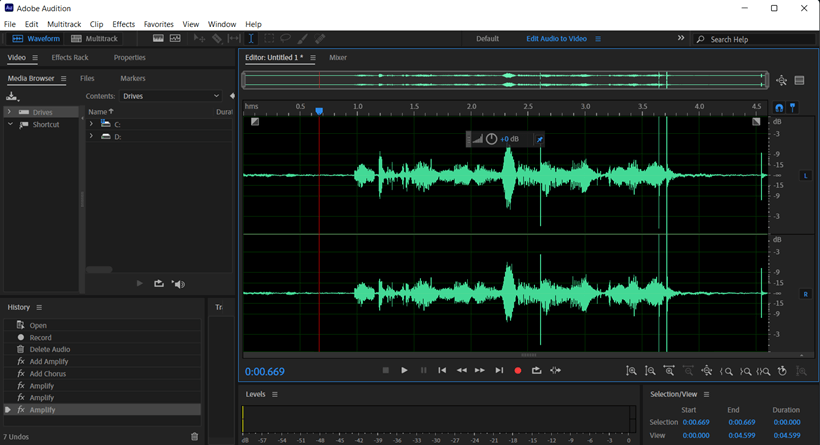Image resolution: width=820 pixels, height=445 pixels.
Task: Click the Fast Forward button
Action: (x=480, y=370)
